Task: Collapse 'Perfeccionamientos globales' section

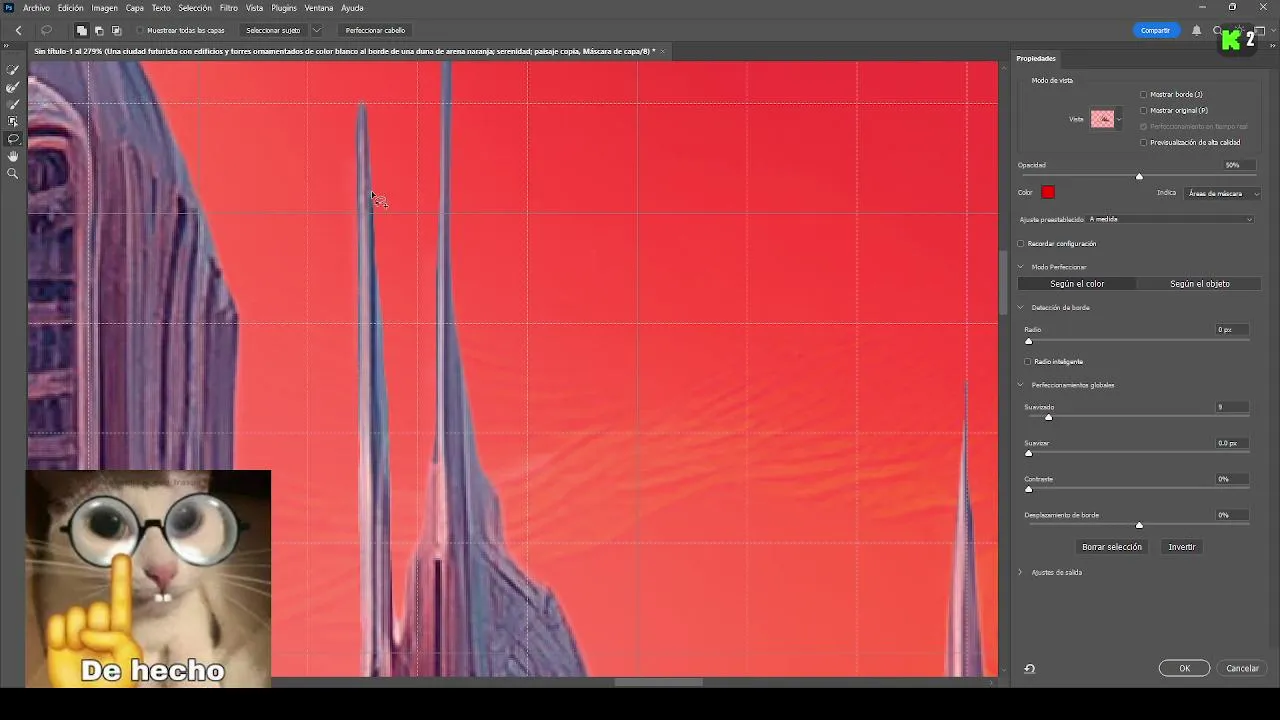Action: pos(1021,385)
